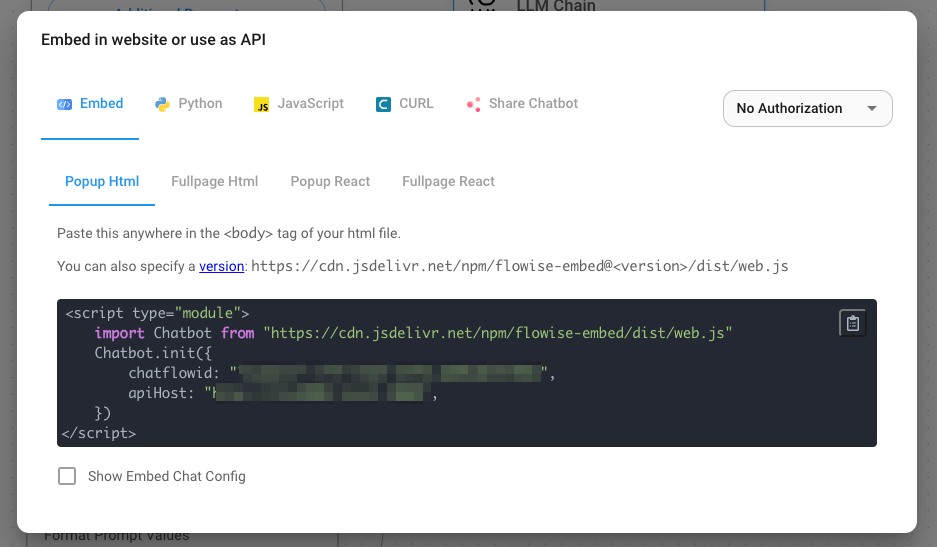The width and height of the screenshot is (937, 547).
Task: Click the CURL C logo icon
Action: [383, 105]
